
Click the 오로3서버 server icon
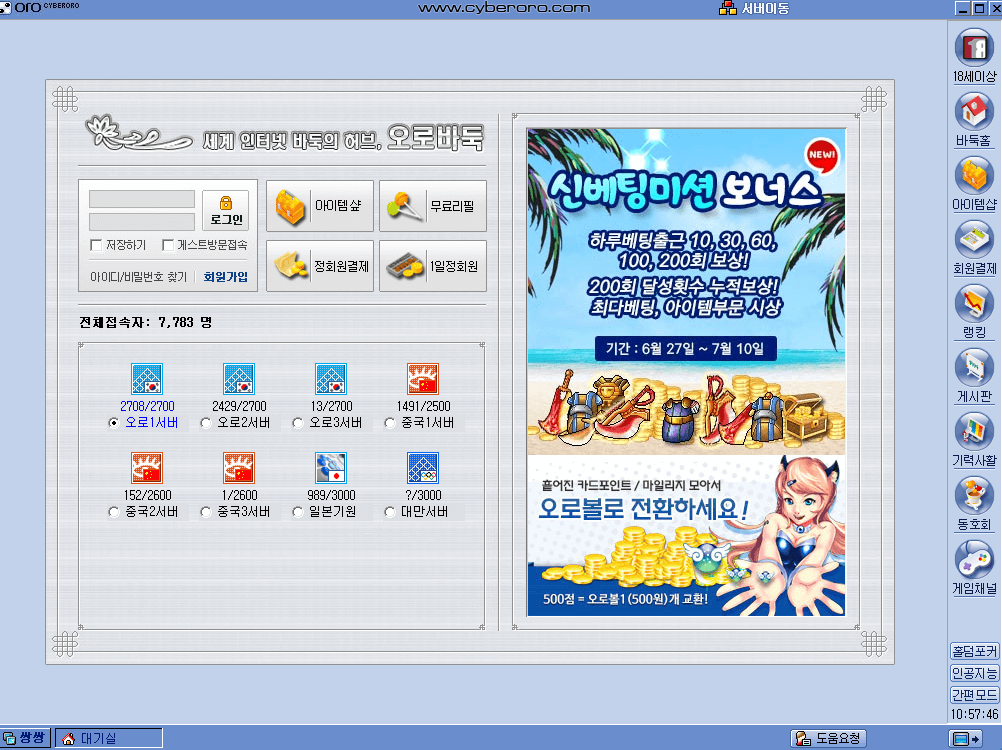point(331,379)
